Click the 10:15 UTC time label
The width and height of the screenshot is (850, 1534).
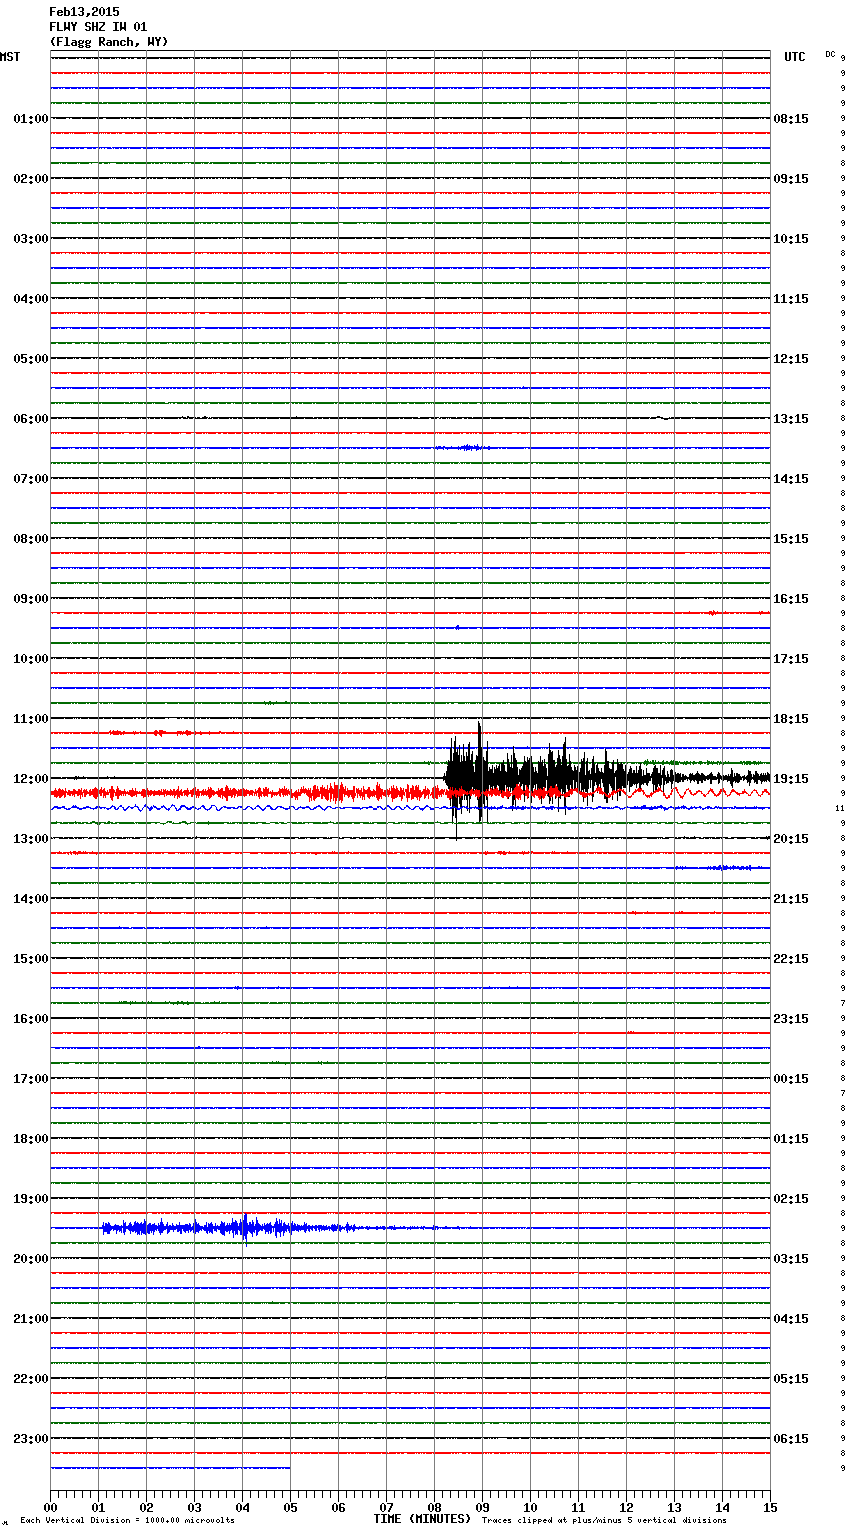[791, 239]
